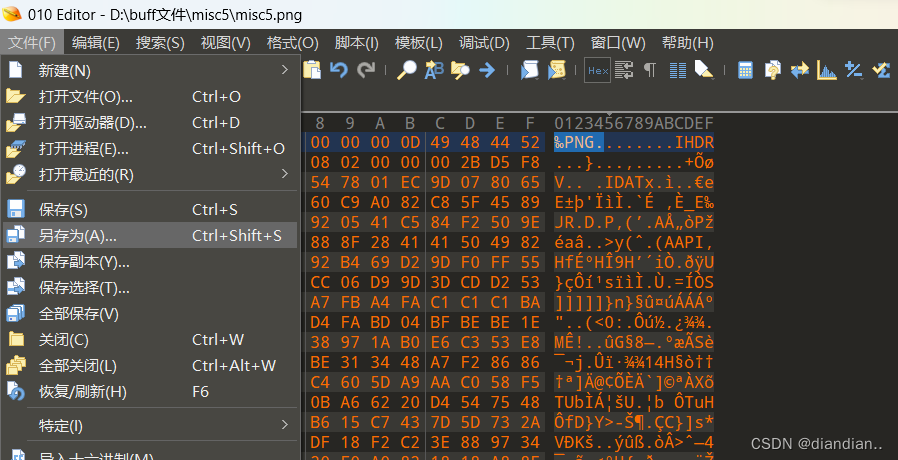Choose 打开驱动器(D)... menu entry
Screen dimensions: 898x460
tap(150, 123)
